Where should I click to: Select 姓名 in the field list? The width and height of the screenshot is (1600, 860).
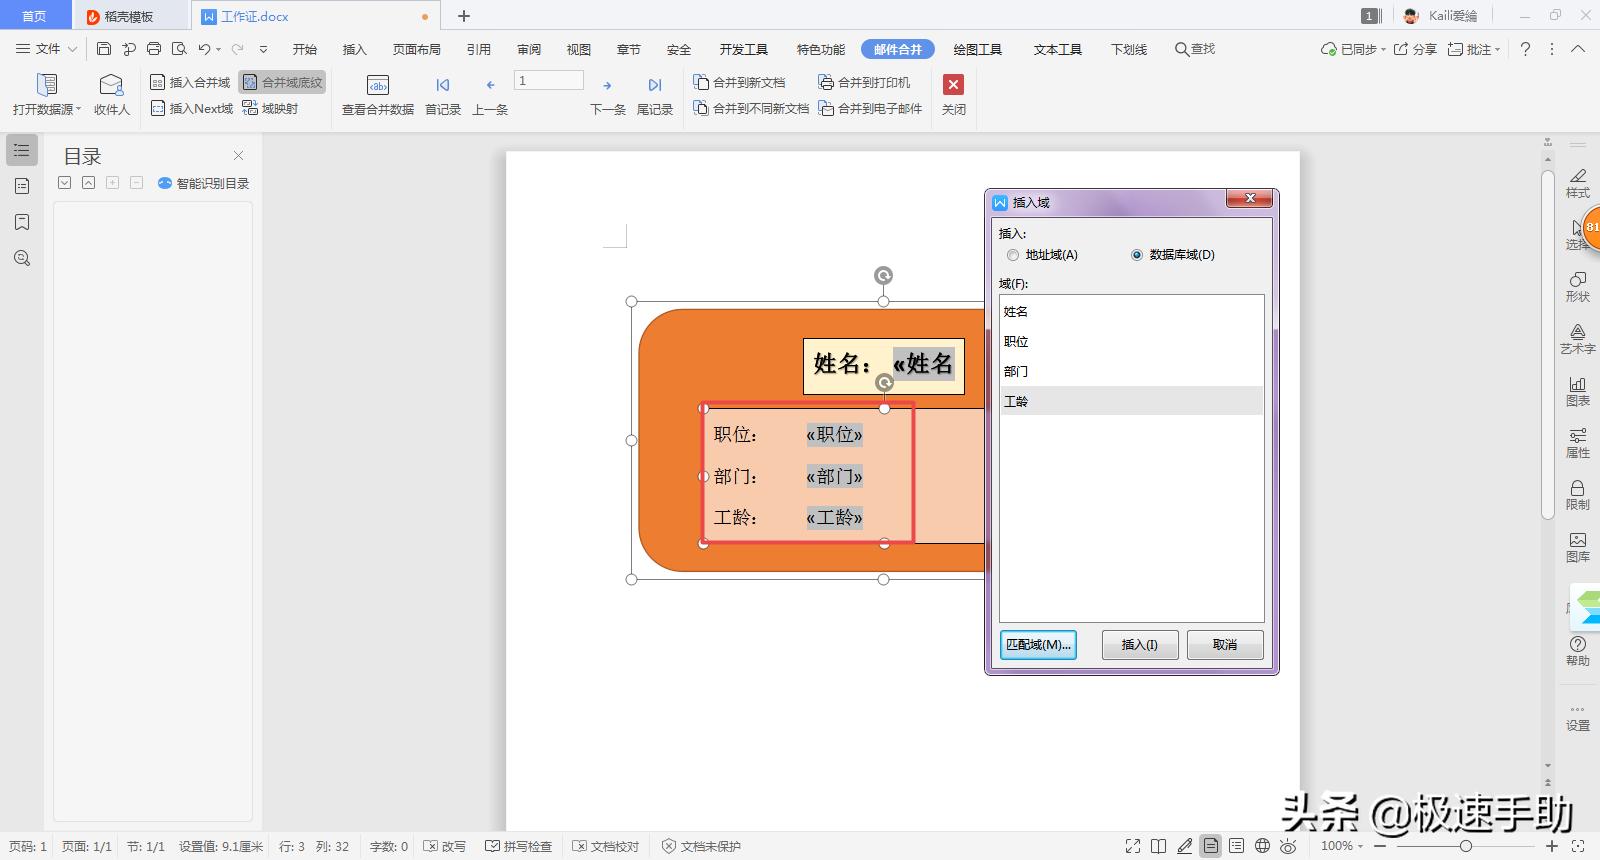pos(1131,312)
